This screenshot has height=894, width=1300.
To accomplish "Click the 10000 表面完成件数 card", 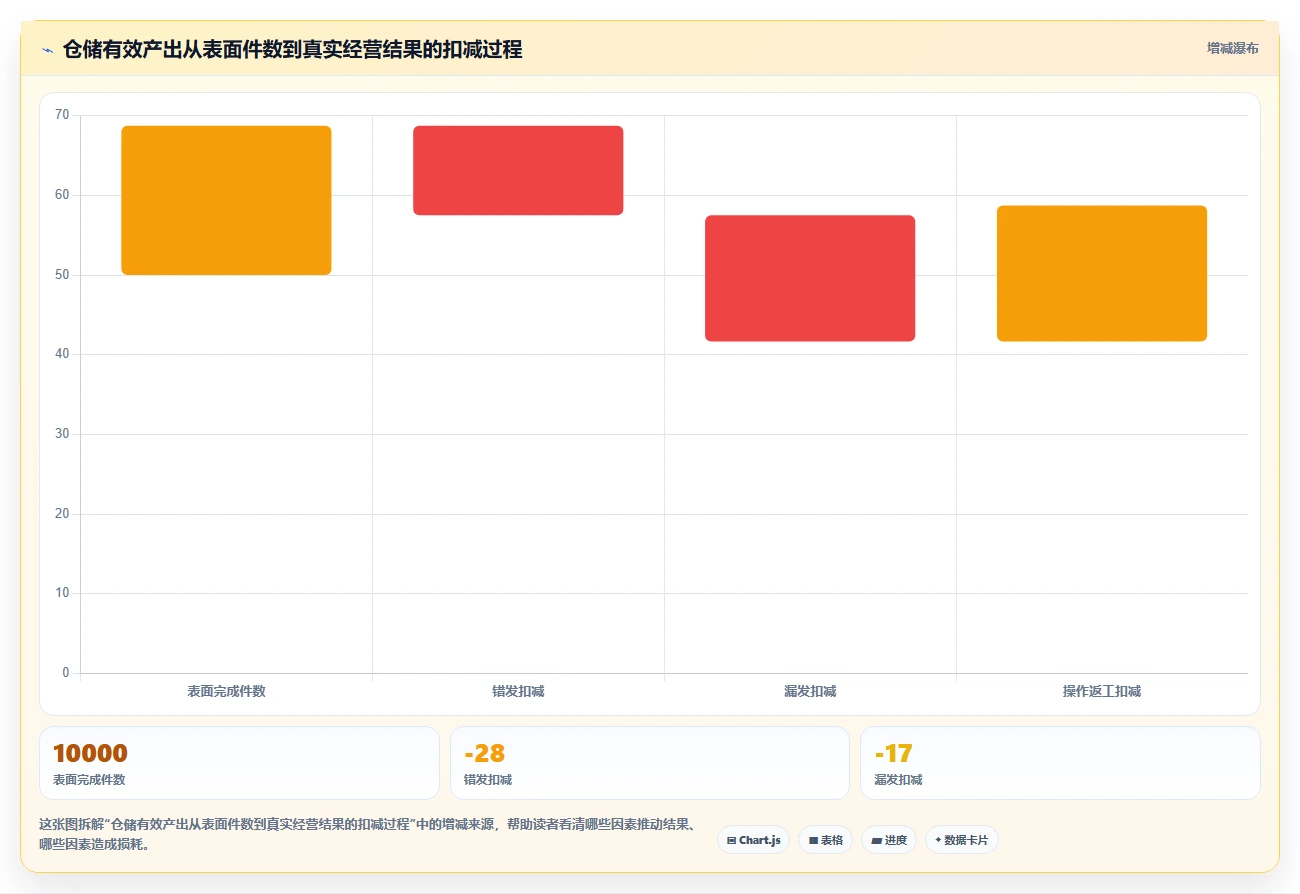I will pos(239,763).
